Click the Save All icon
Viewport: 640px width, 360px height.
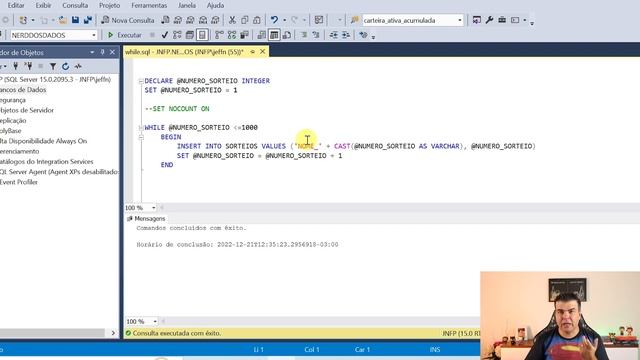tap(88, 20)
